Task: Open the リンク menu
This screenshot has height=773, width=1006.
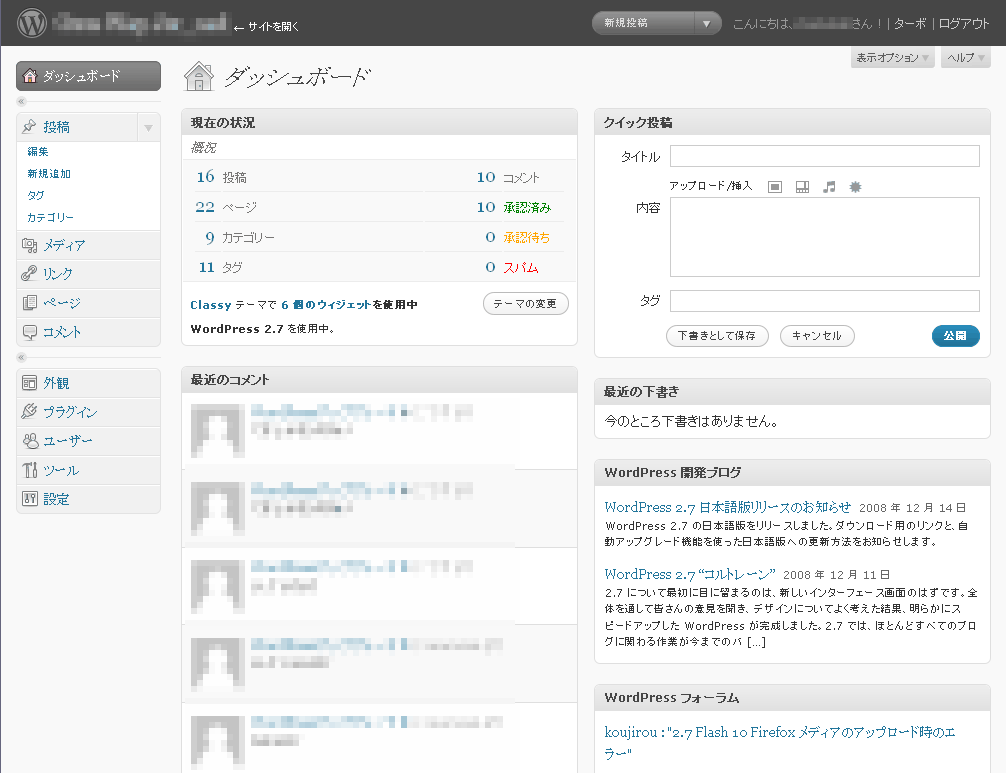Action: tap(58, 274)
